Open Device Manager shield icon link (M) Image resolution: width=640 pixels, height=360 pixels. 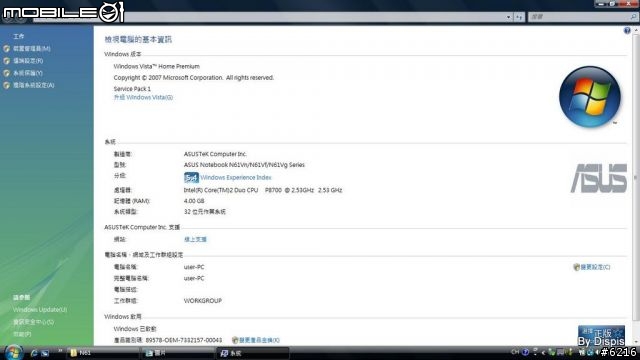(6, 49)
